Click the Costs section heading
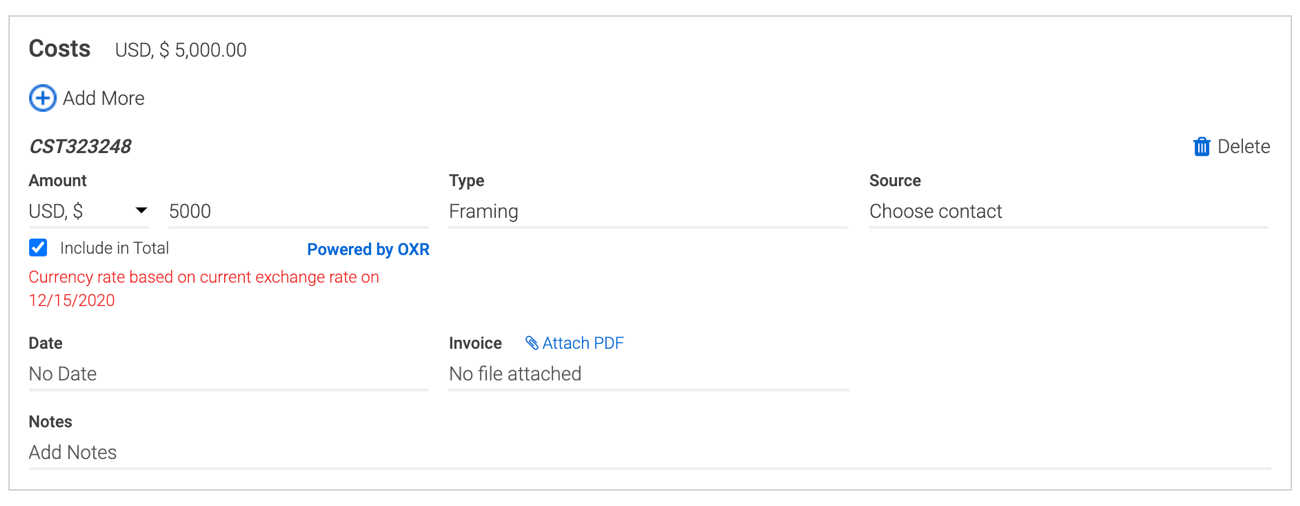This screenshot has width=1300, height=506. 60,48
